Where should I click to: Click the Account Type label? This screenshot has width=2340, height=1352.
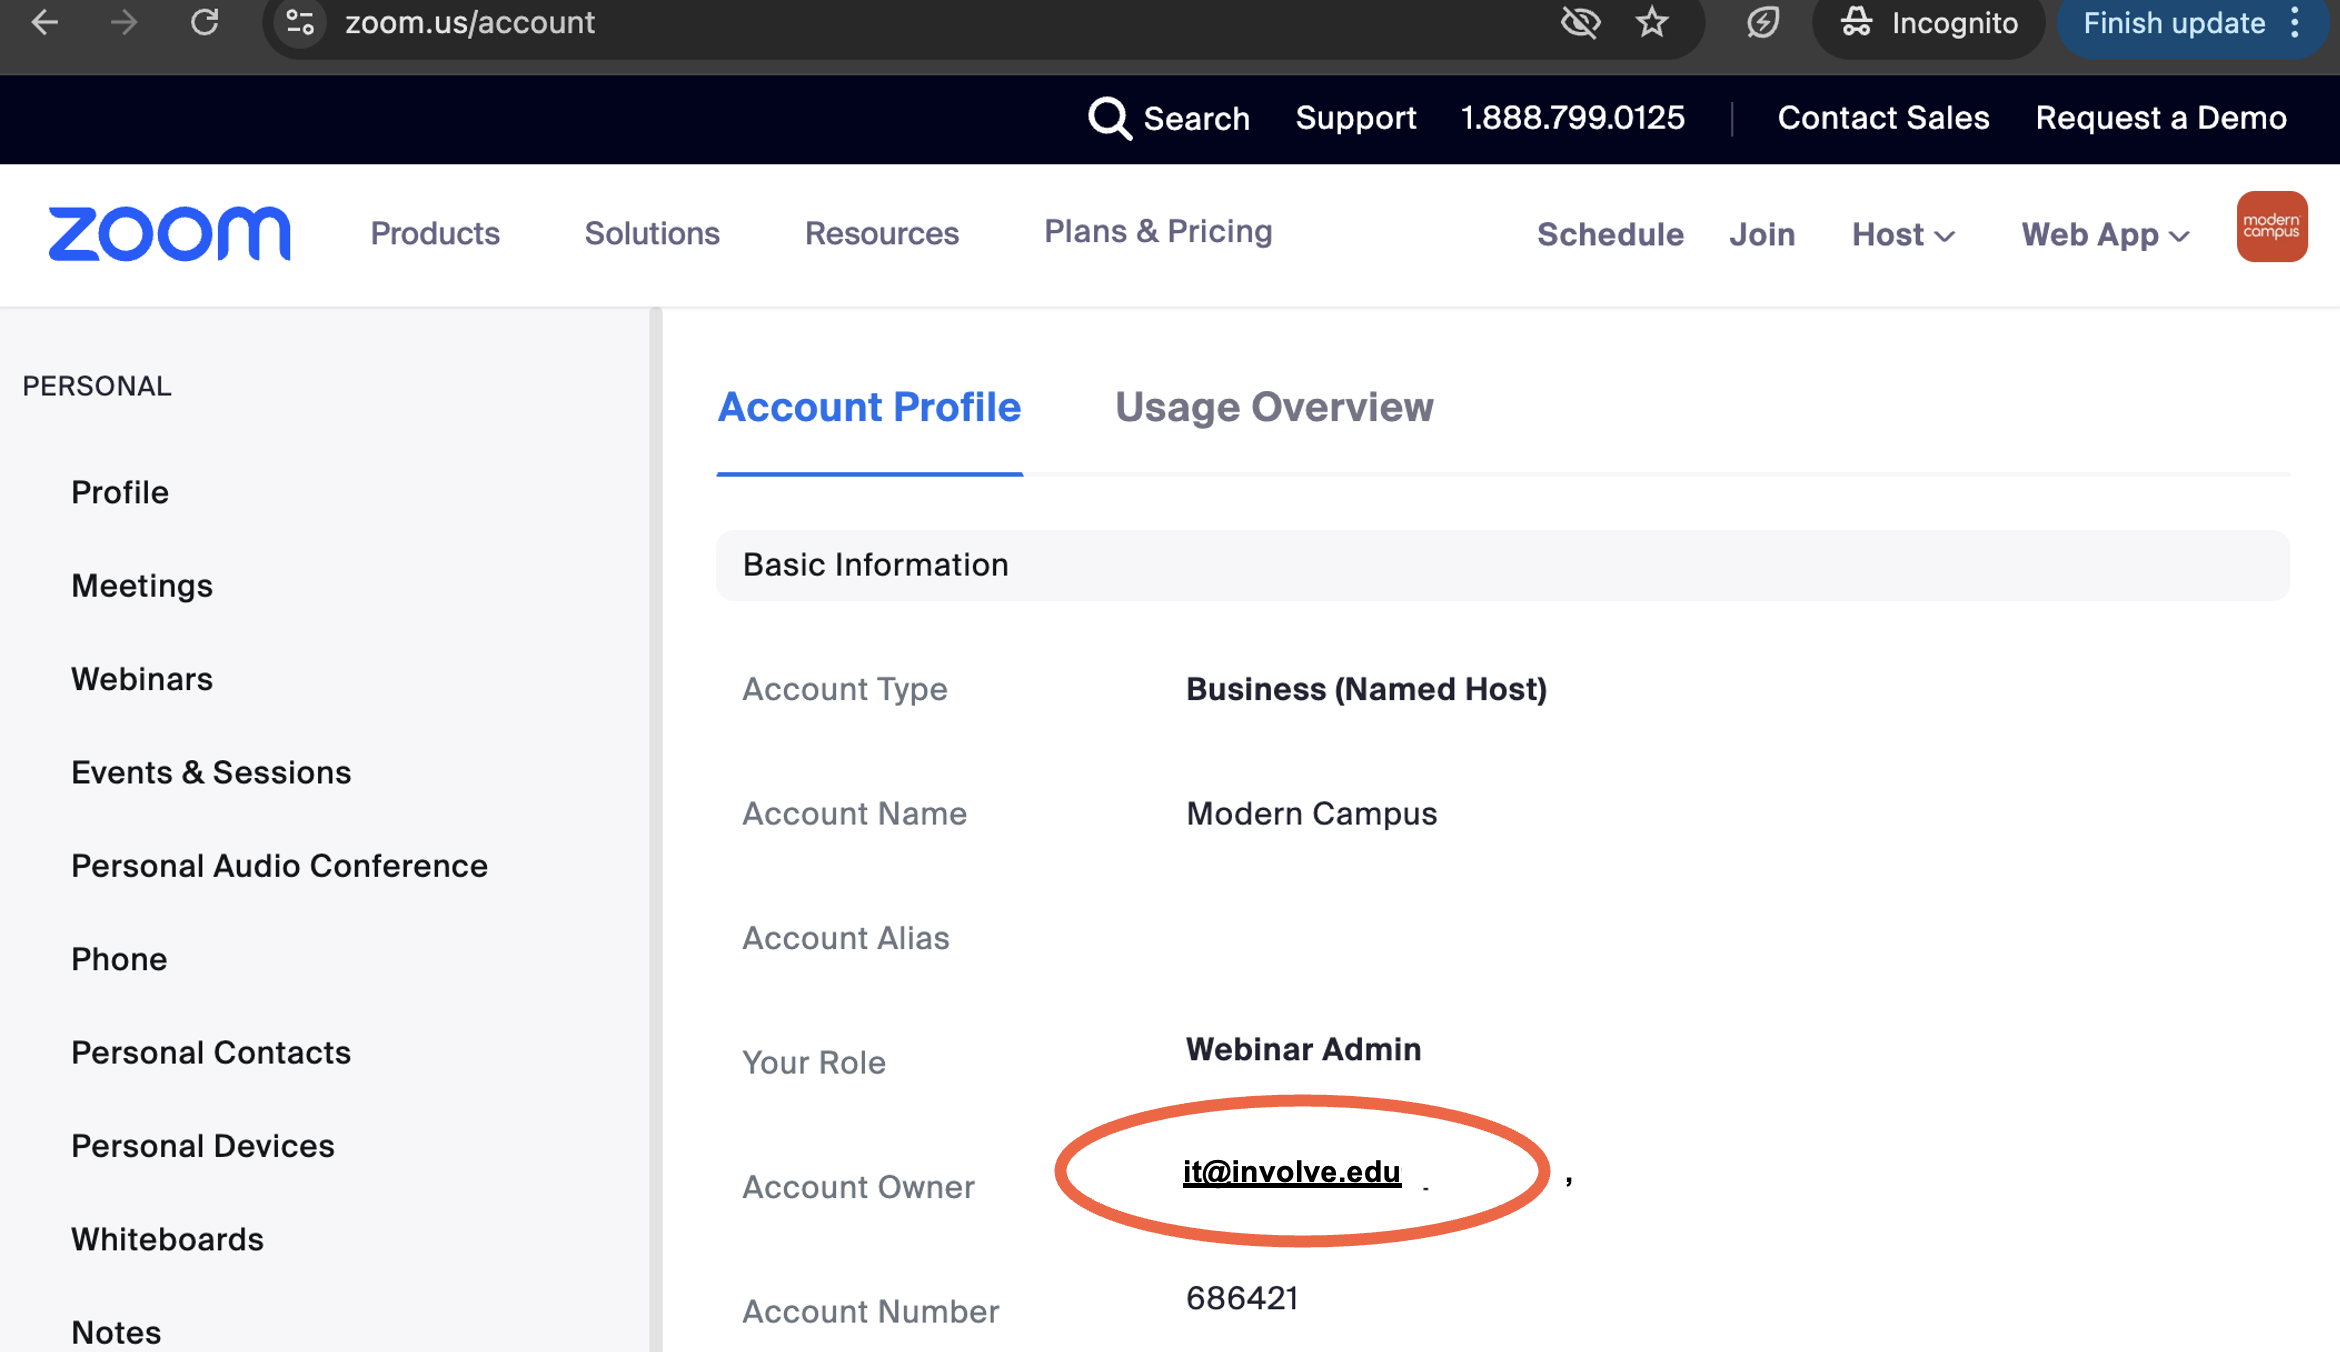[845, 689]
